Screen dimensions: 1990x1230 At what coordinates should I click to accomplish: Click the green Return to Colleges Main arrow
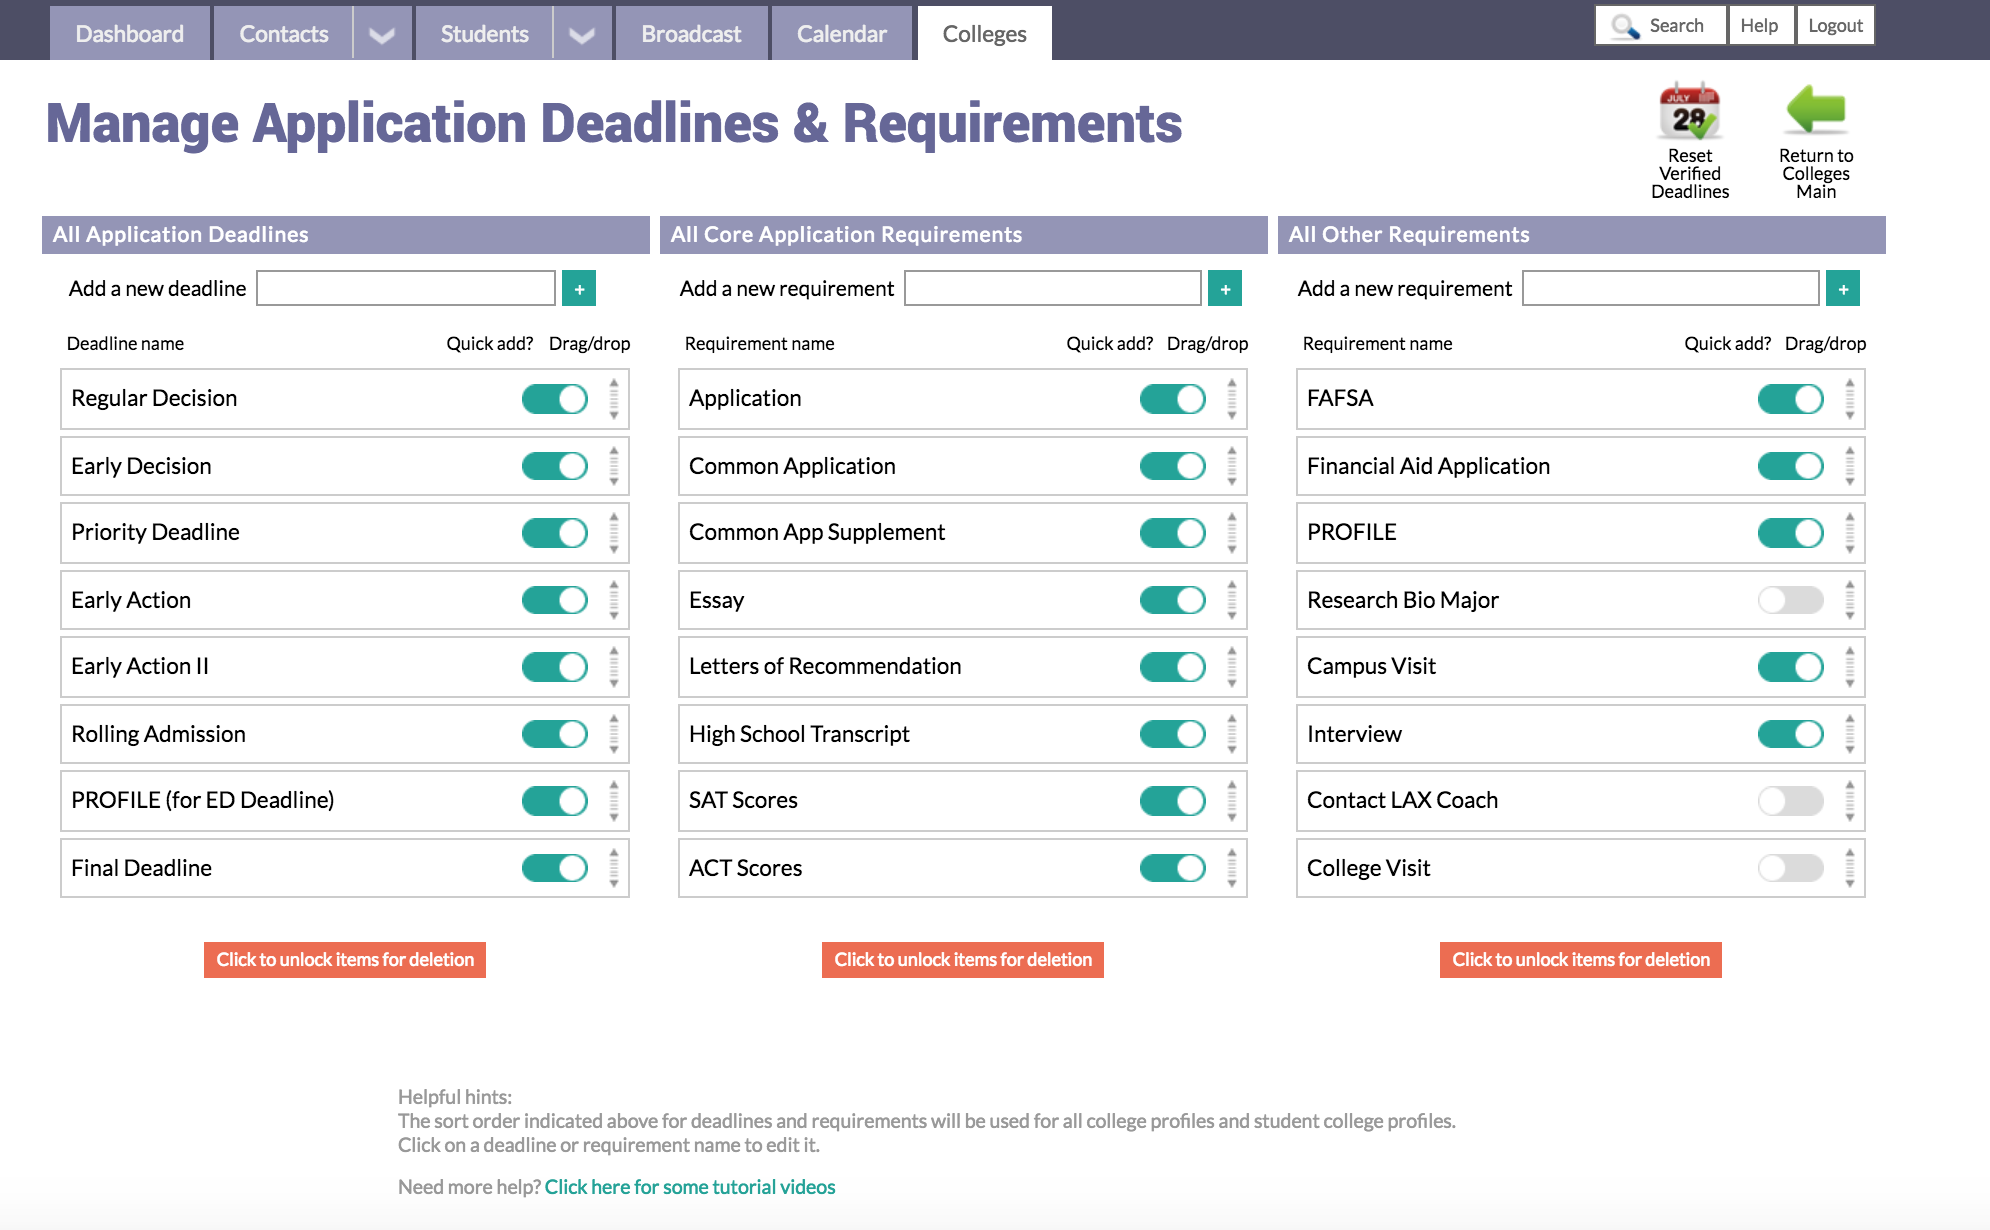(1815, 110)
